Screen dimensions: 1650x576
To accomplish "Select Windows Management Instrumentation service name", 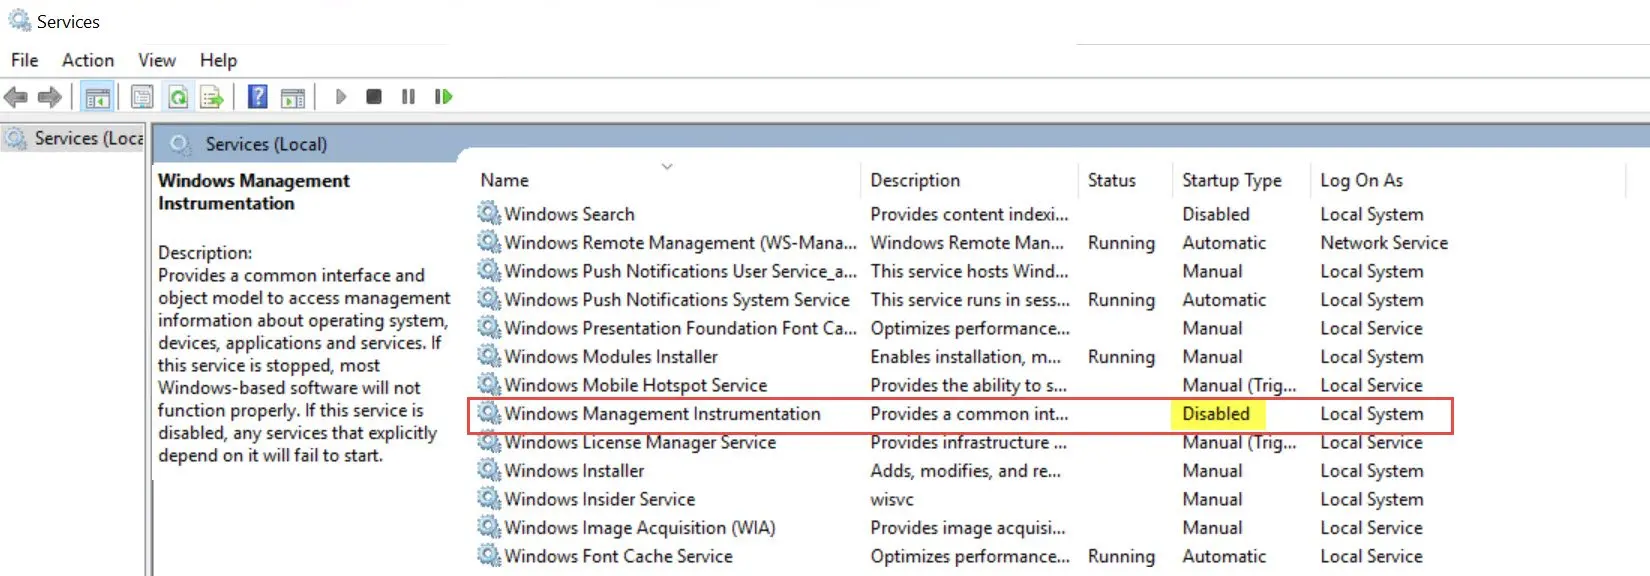I will coord(662,414).
